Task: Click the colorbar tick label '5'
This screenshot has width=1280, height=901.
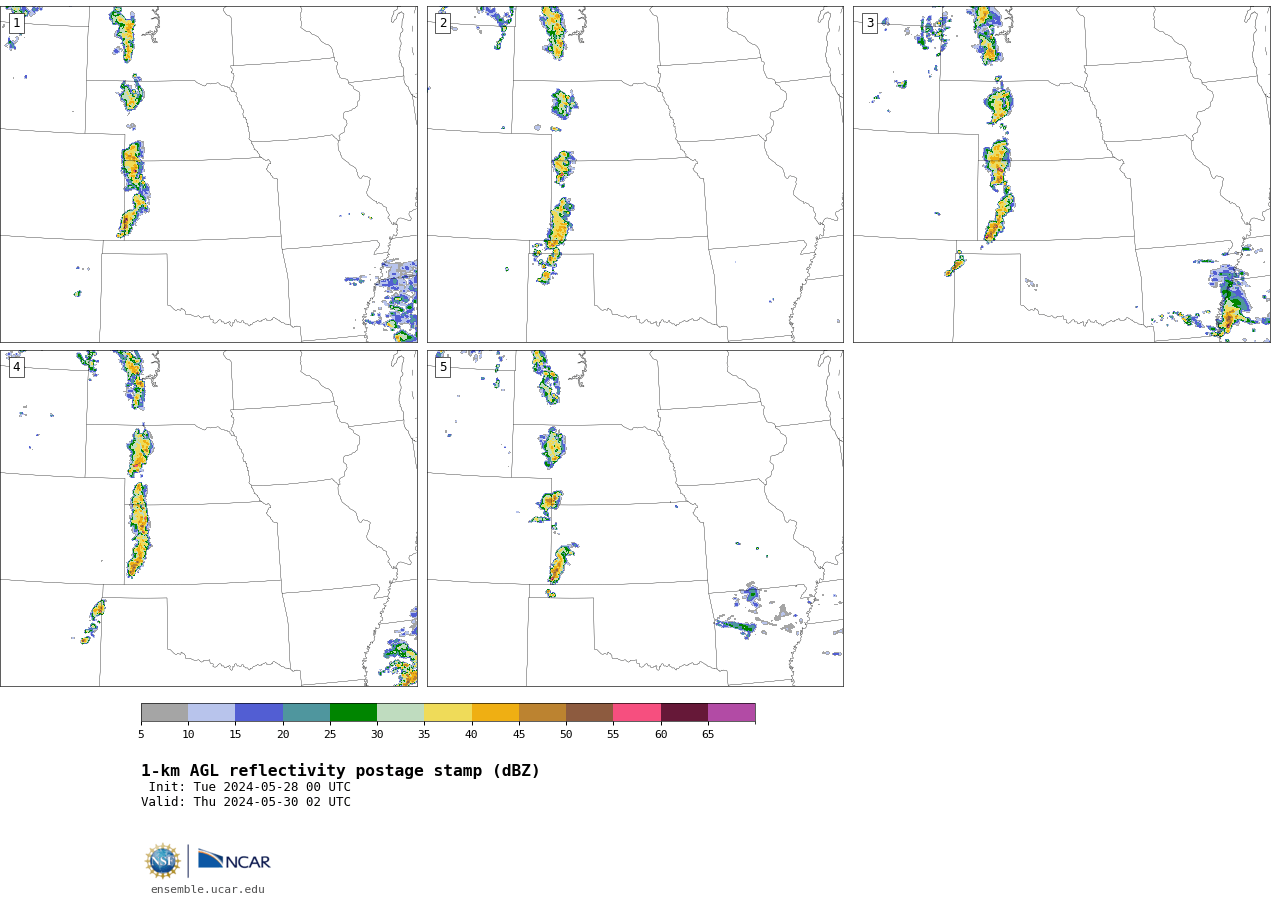Action: pos(141,735)
